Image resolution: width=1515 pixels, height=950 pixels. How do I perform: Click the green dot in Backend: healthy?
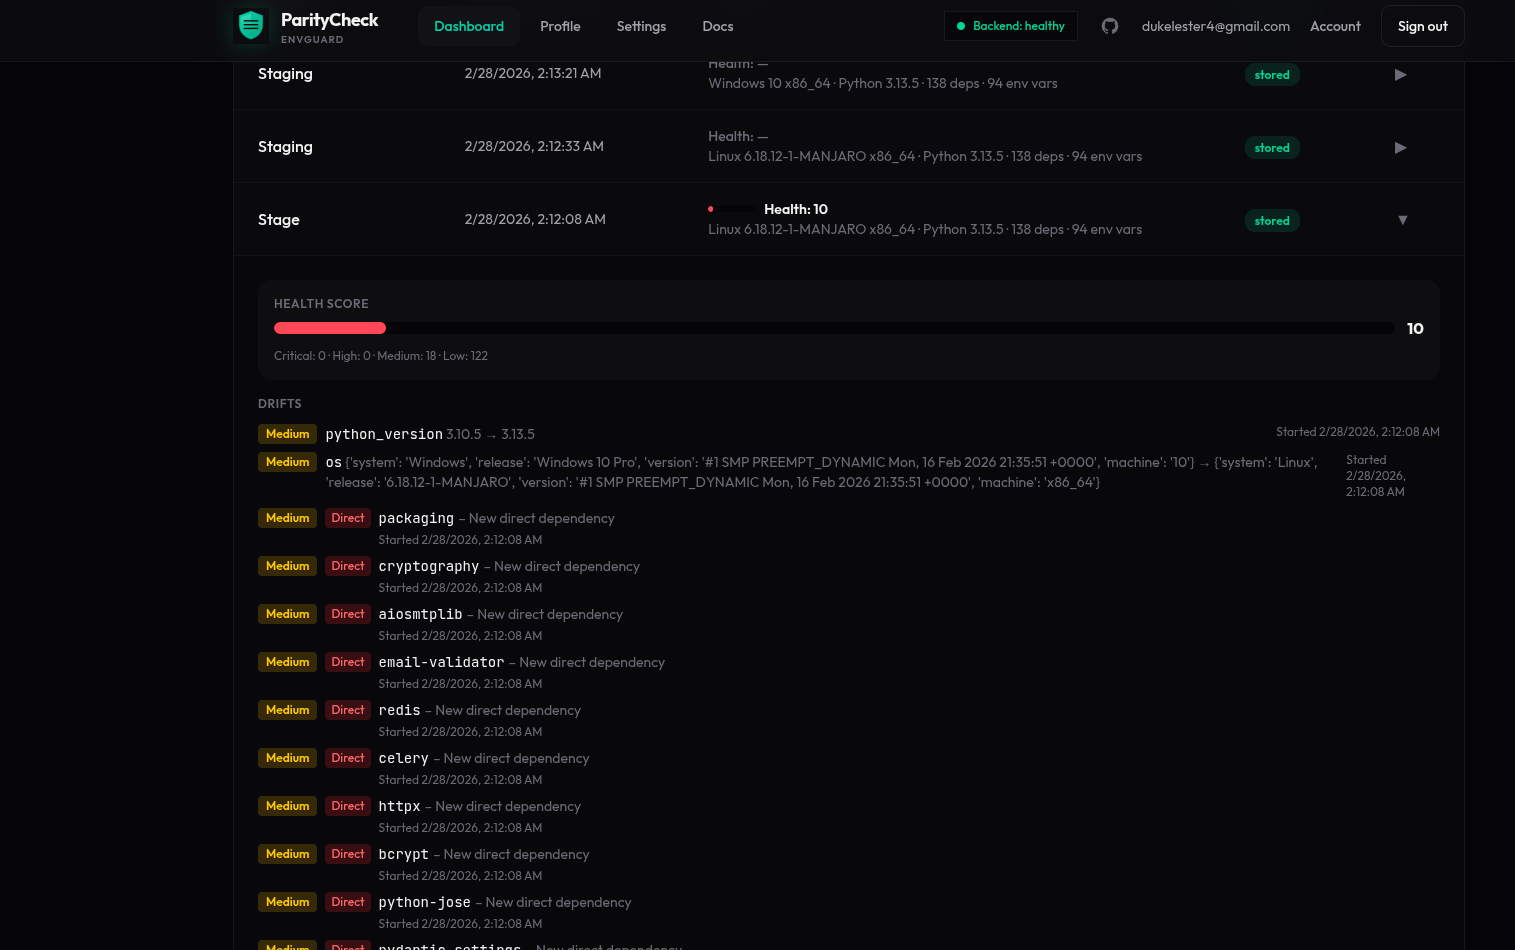pyautogui.click(x=961, y=26)
